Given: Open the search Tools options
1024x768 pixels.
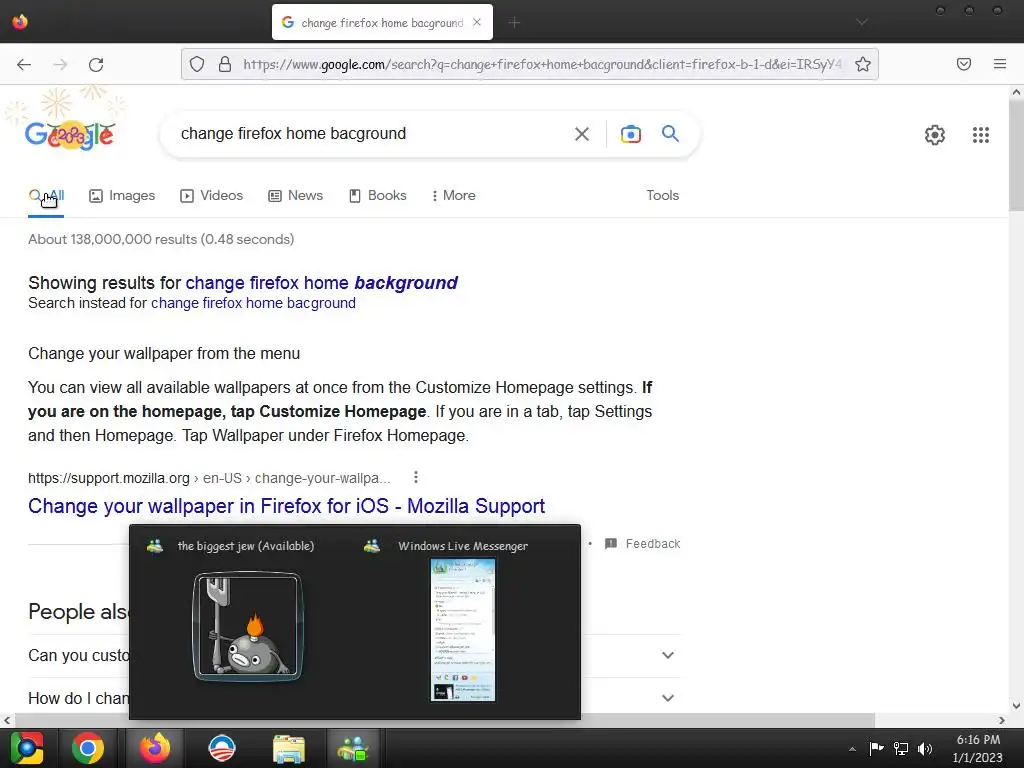Looking at the screenshot, I should tap(662, 195).
